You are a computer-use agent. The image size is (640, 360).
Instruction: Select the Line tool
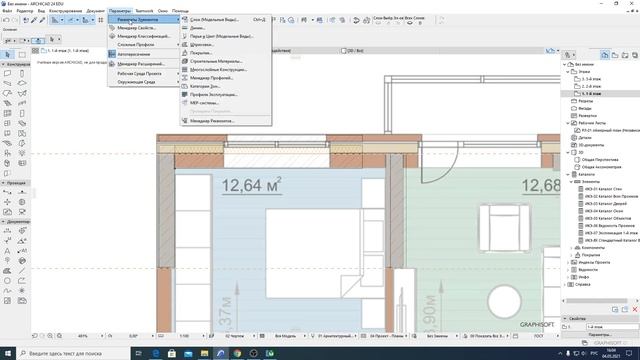(x=22, y=271)
